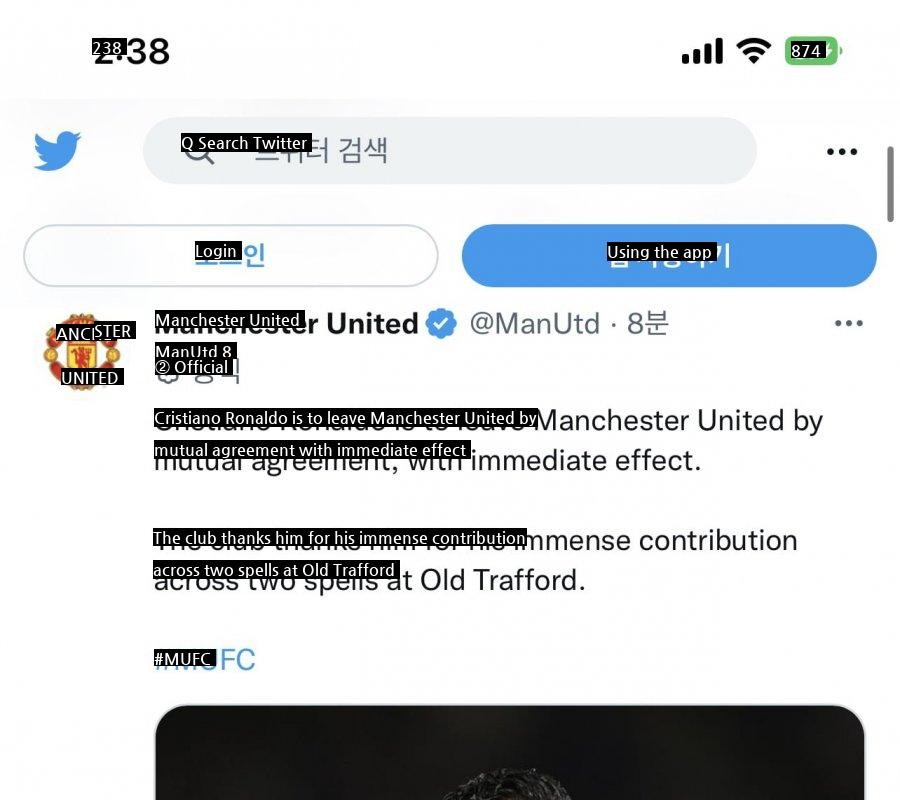Click the Official label icon under name
The width and height of the screenshot is (900, 800).
[x=166, y=370]
